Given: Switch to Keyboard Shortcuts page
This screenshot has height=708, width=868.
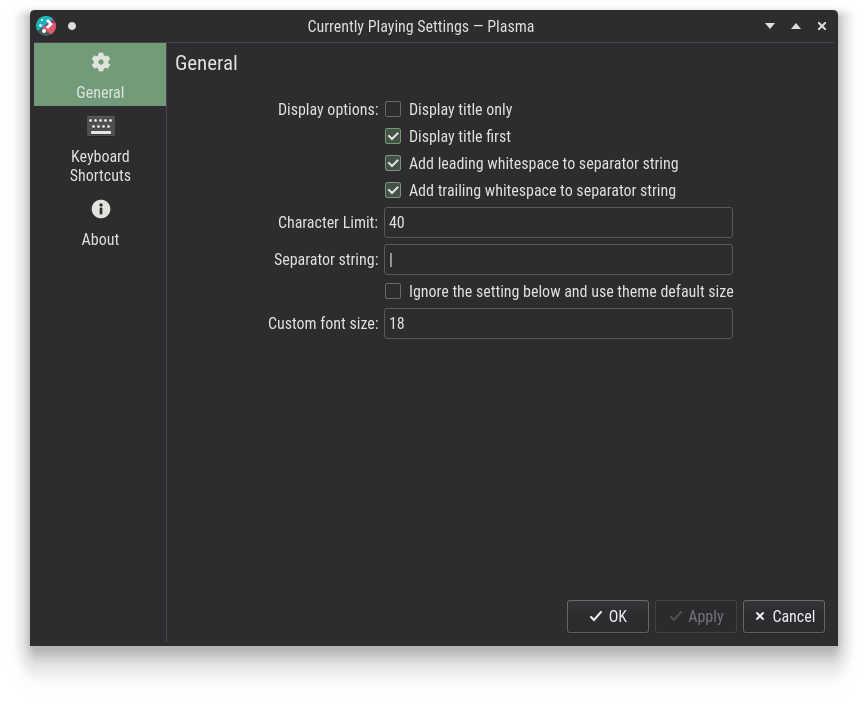Looking at the screenshot, I should [100, 150].
